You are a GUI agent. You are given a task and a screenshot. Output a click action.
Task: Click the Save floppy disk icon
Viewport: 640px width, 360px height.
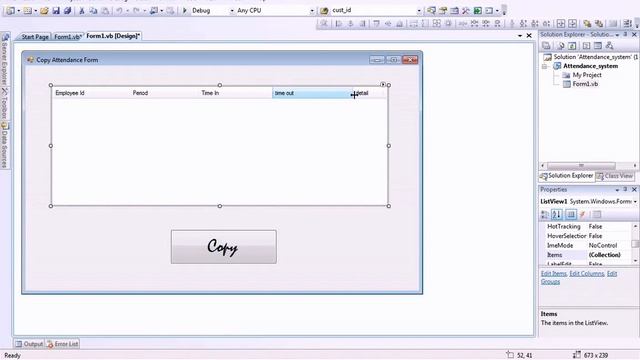click(56, 11)
